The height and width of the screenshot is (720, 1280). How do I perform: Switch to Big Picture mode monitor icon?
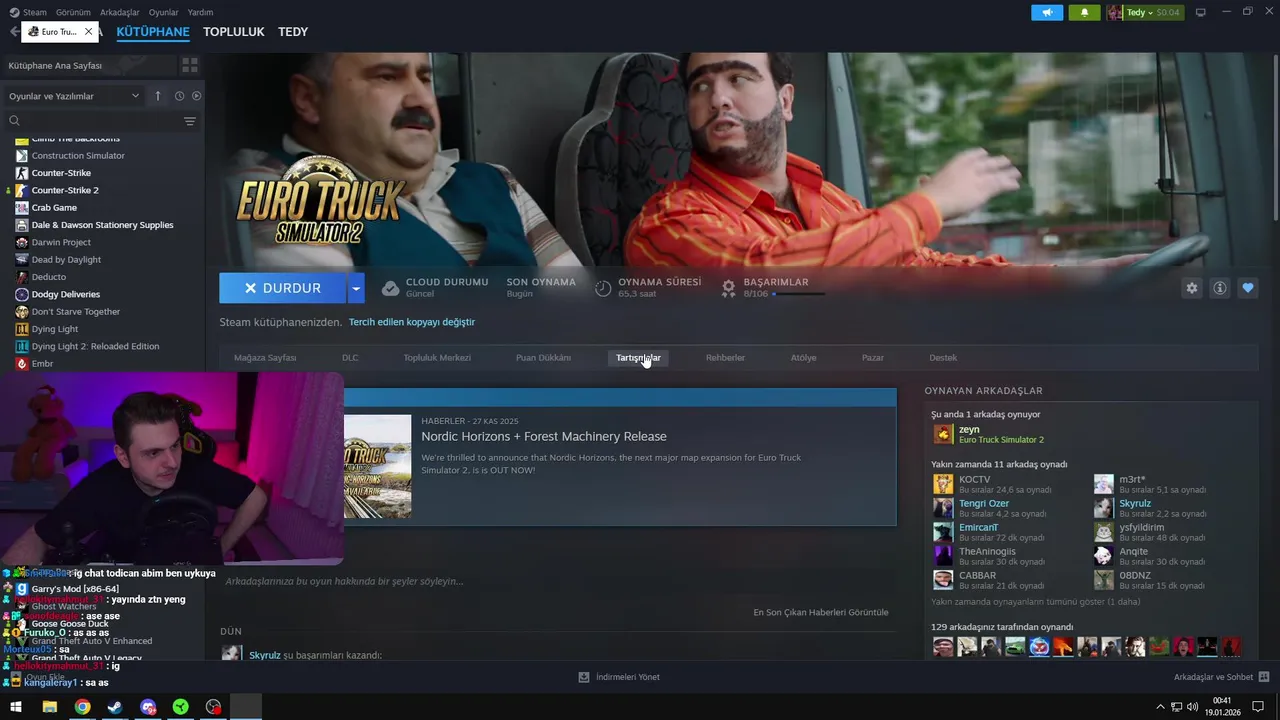coord(1201,12)
